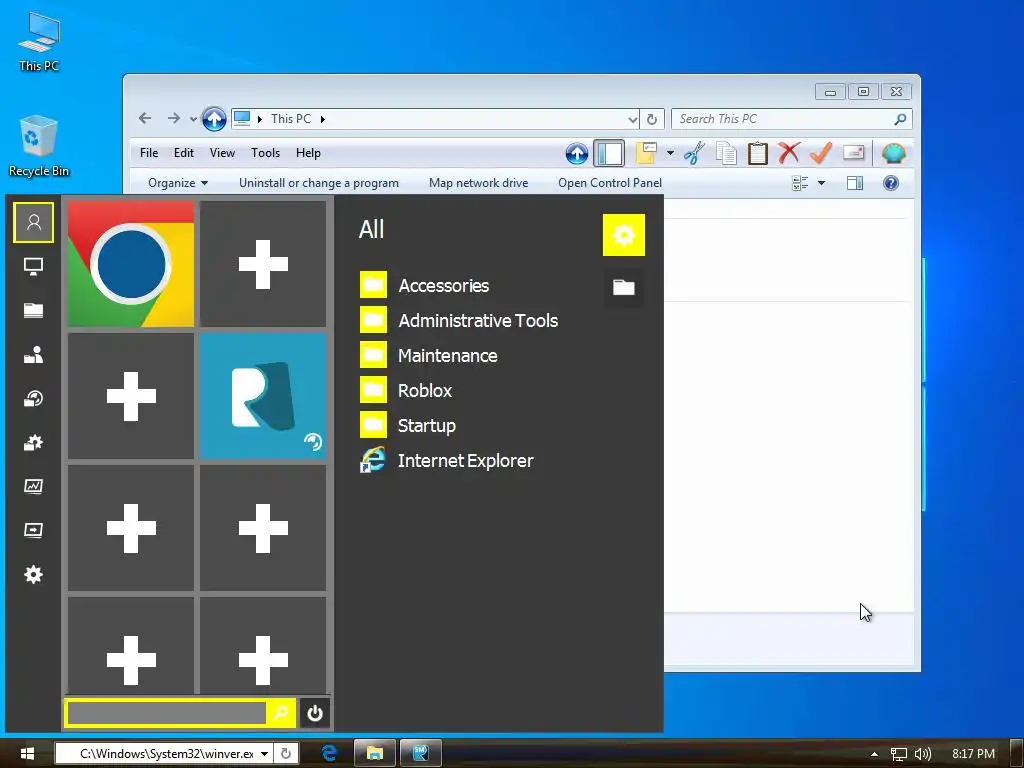Click the folder view button below yellow gear
The image size is (1024, 768).
click(x=624, y=287)
